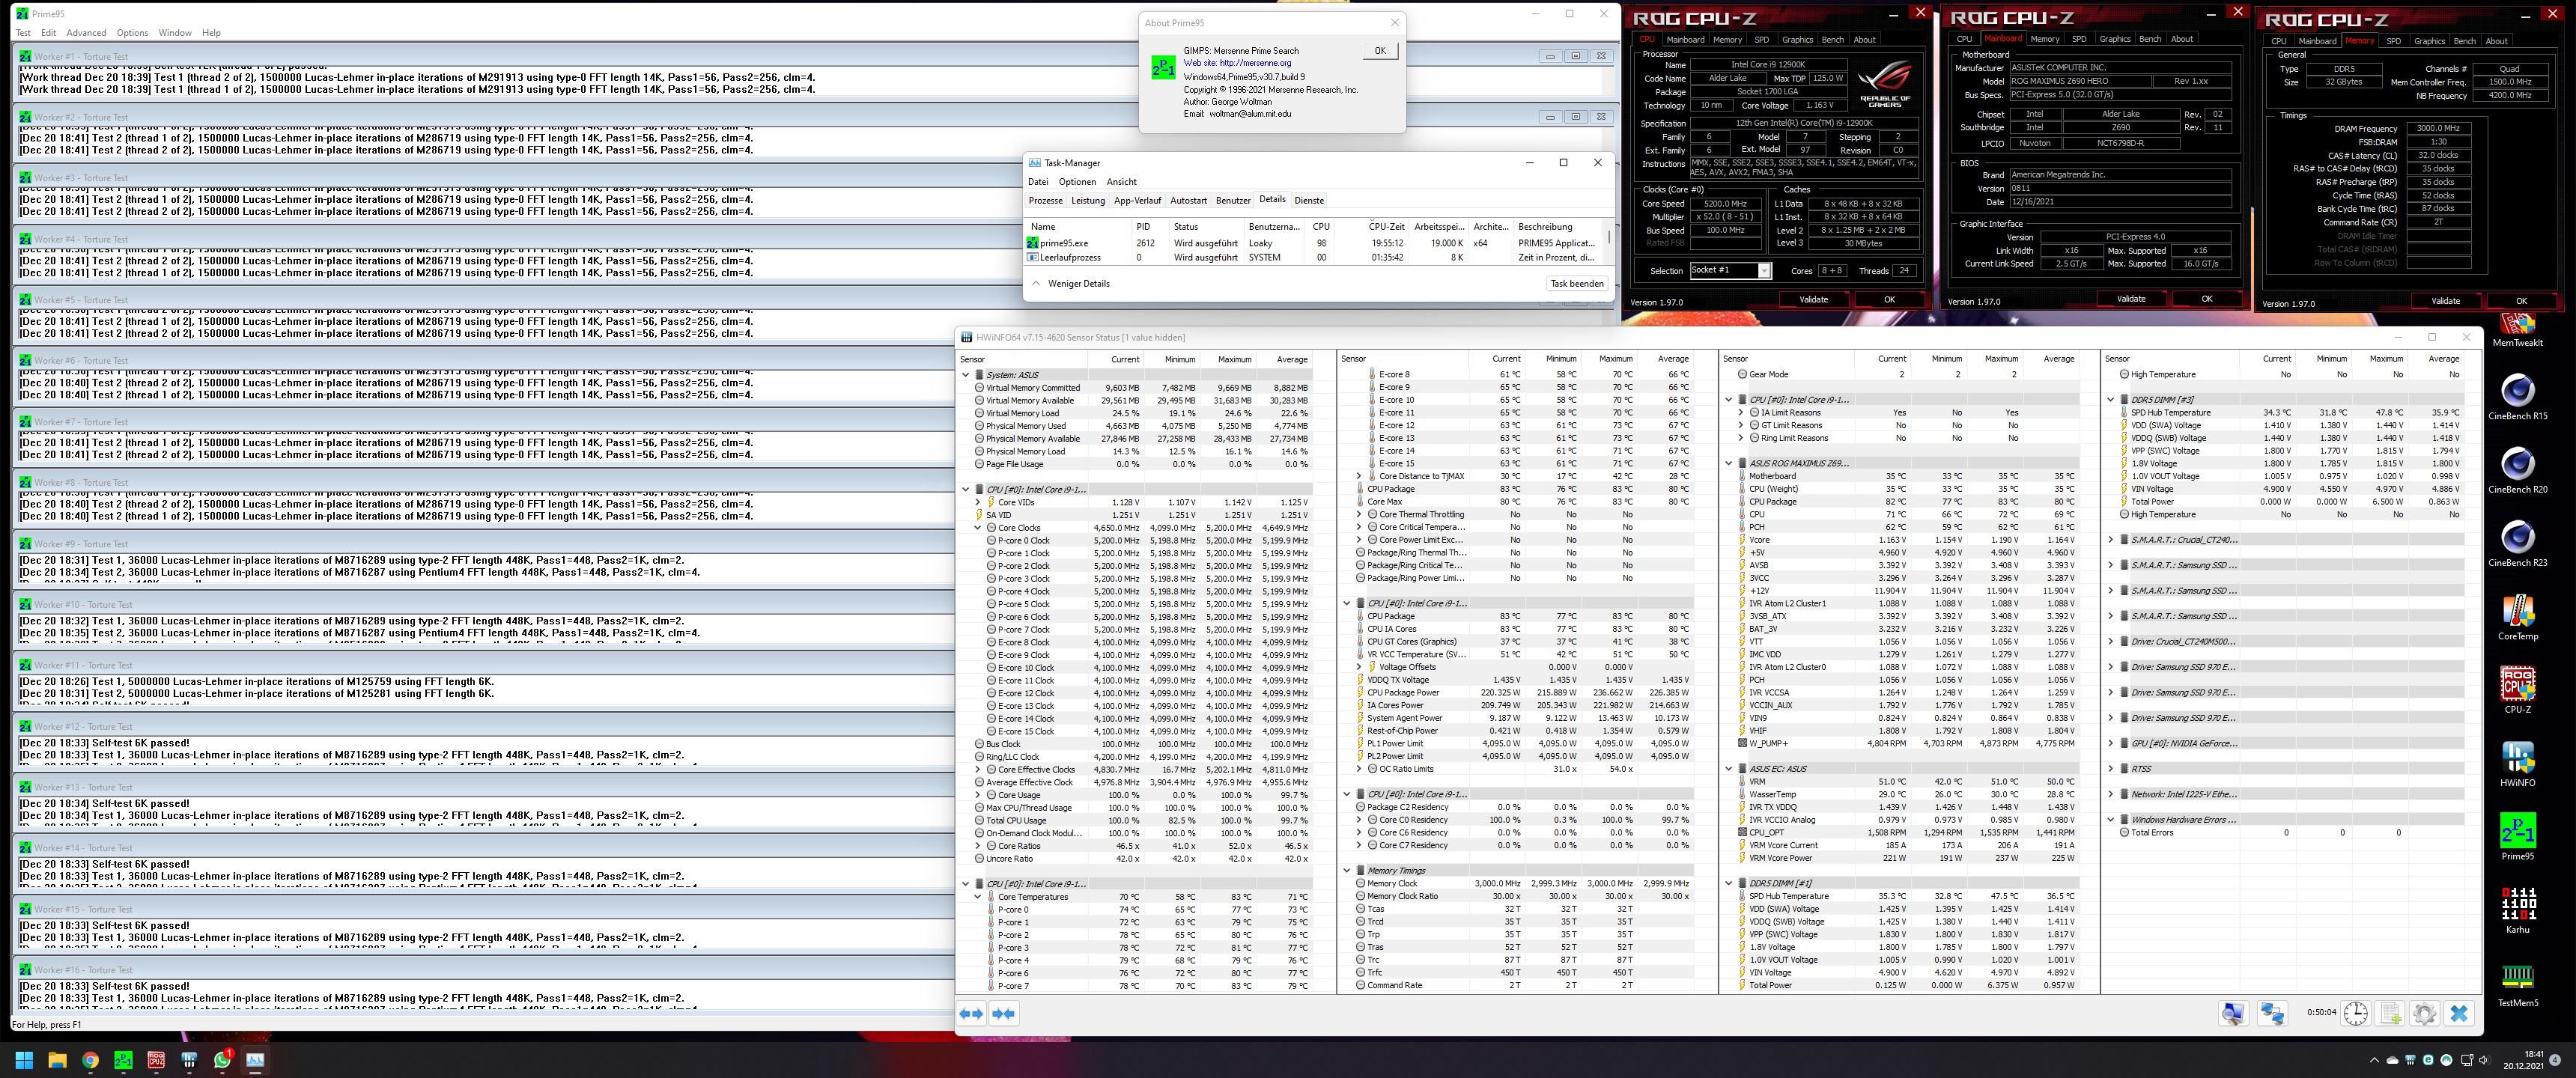Open CineBench R23 desktop icon
The height and width of the screenshot is (1078, 2576).
pyautogui.click(x=2517, y=544)
